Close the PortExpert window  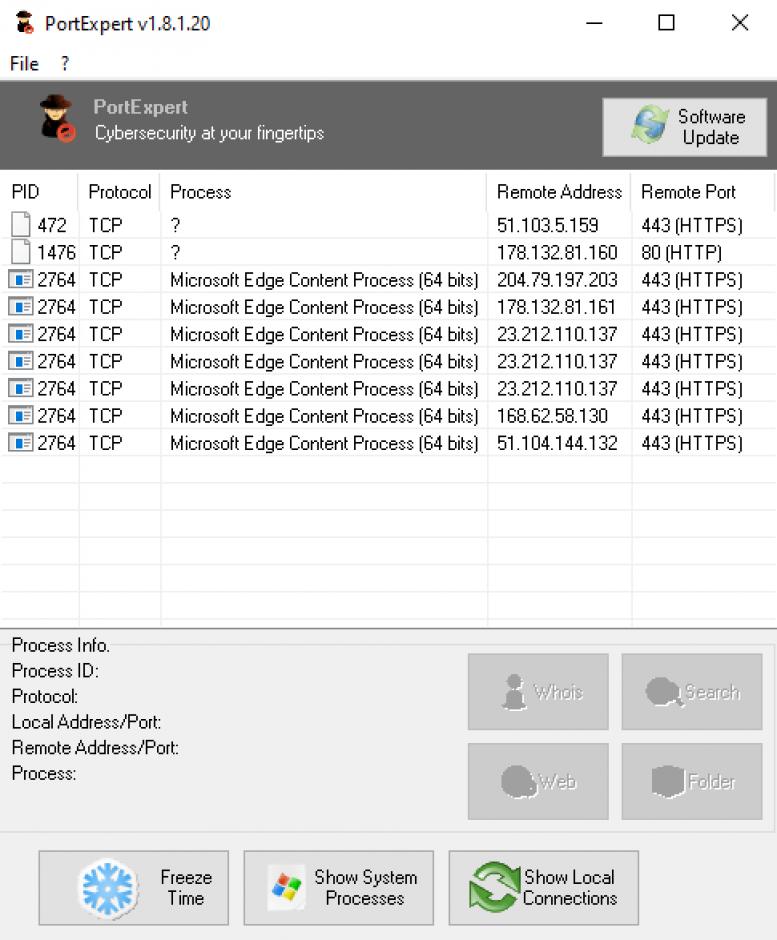[x=740, y=23]
